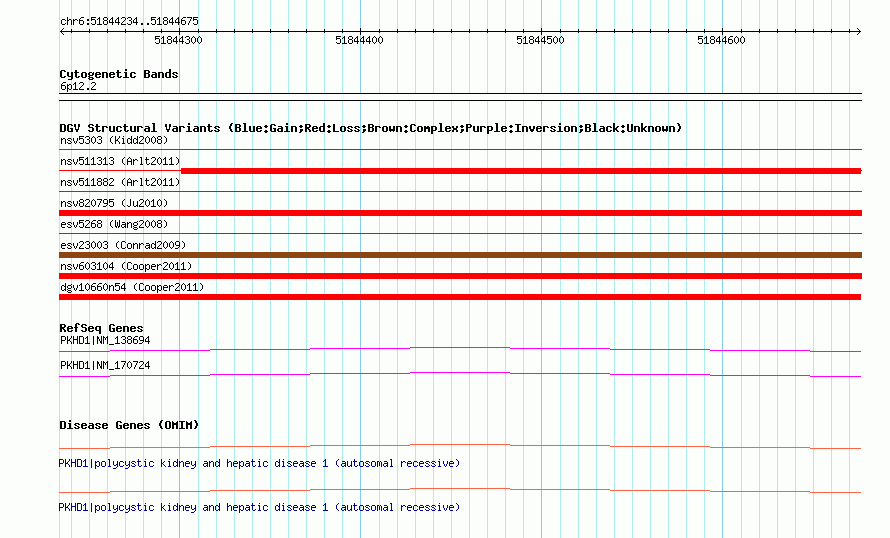Click the thin red line of esv5268

[460, 233]
